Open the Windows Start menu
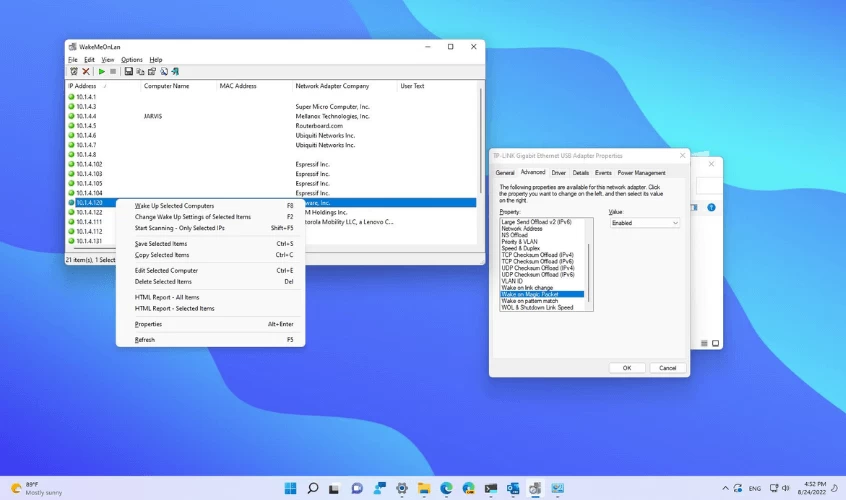Screen dimensions: 846x500 (290, 489)
